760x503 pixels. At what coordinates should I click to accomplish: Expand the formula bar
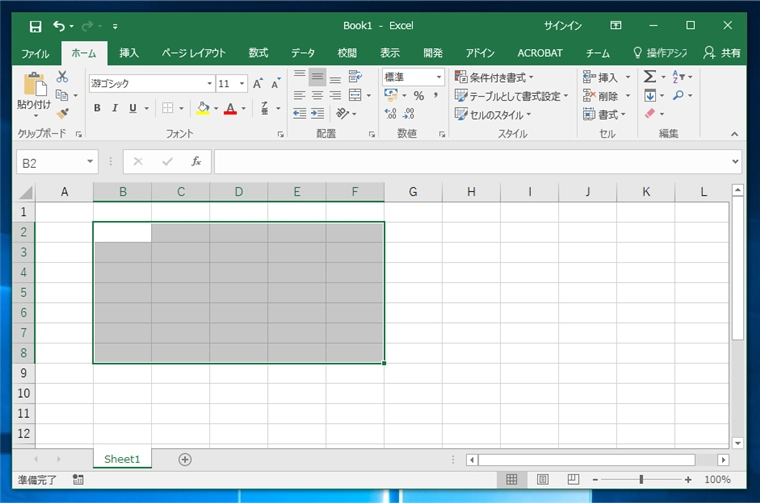tap(735, 162)
